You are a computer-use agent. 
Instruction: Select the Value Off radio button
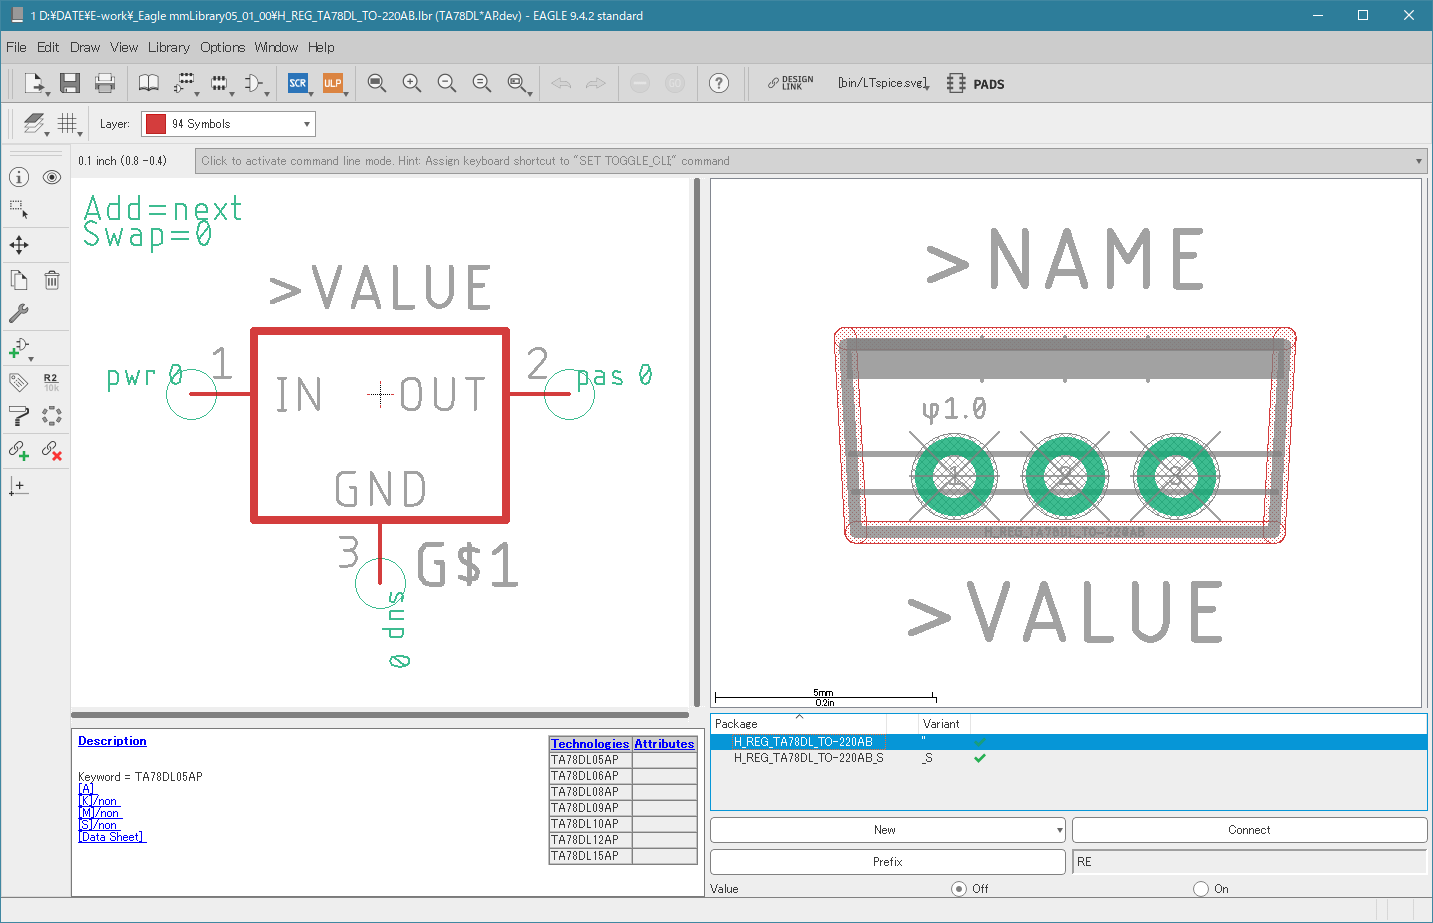959,888
